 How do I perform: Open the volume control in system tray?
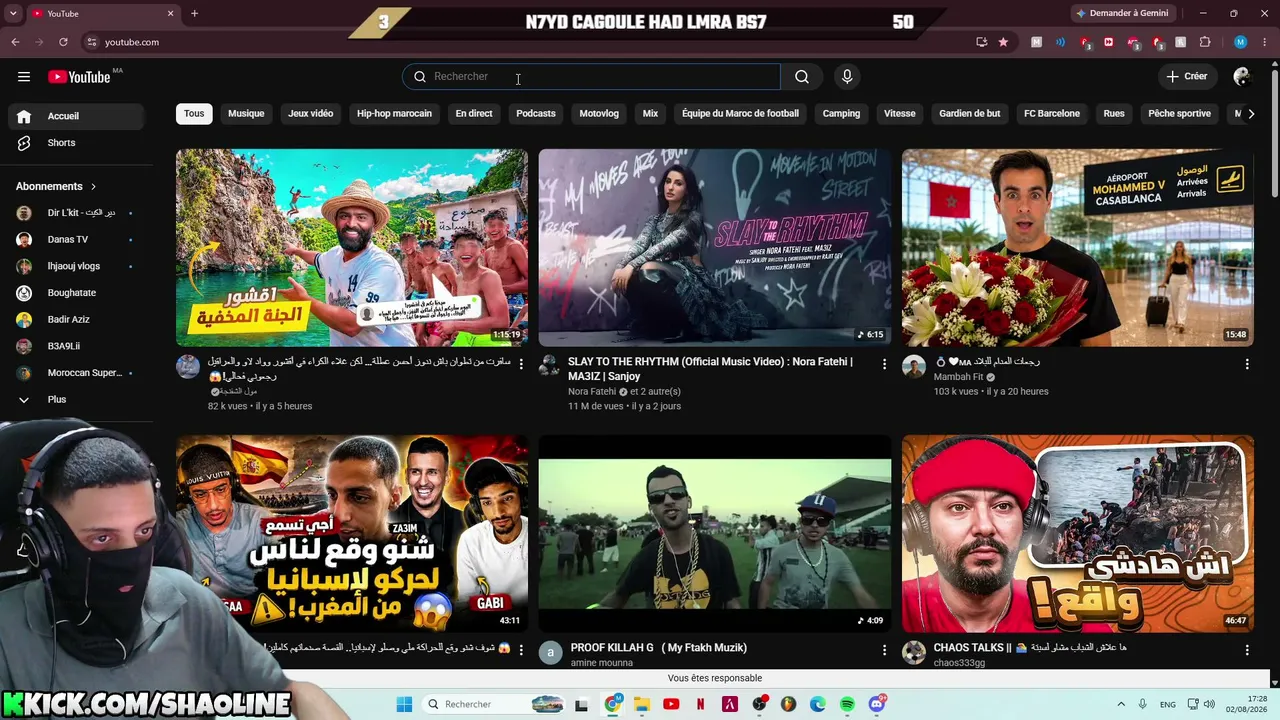[x=1209, y=704]
